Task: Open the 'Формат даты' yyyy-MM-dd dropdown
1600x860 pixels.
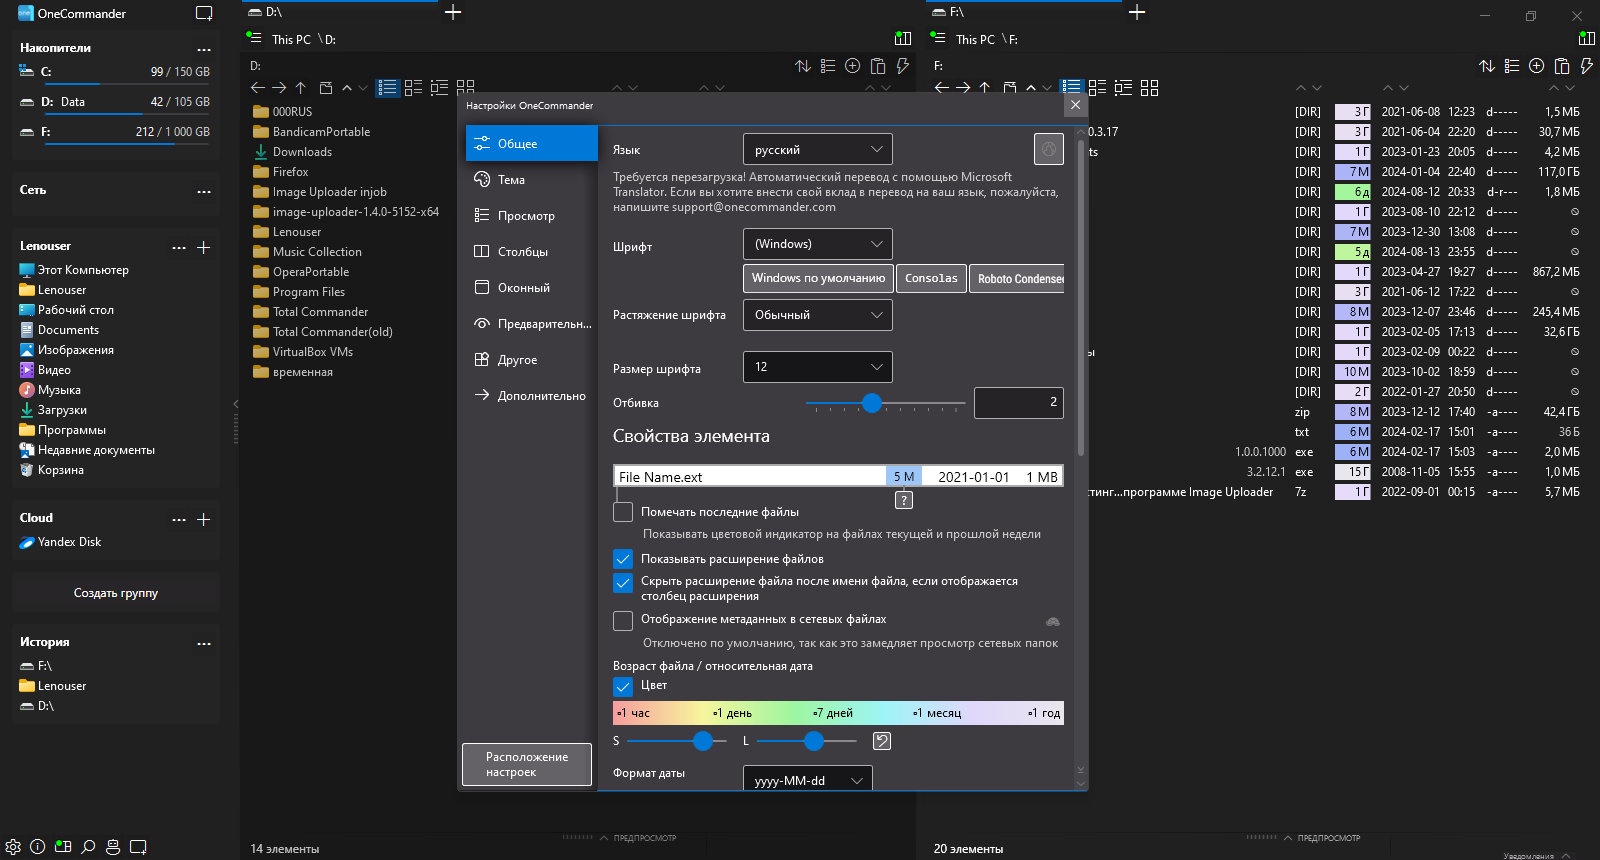Action: (x=808, y=780)
